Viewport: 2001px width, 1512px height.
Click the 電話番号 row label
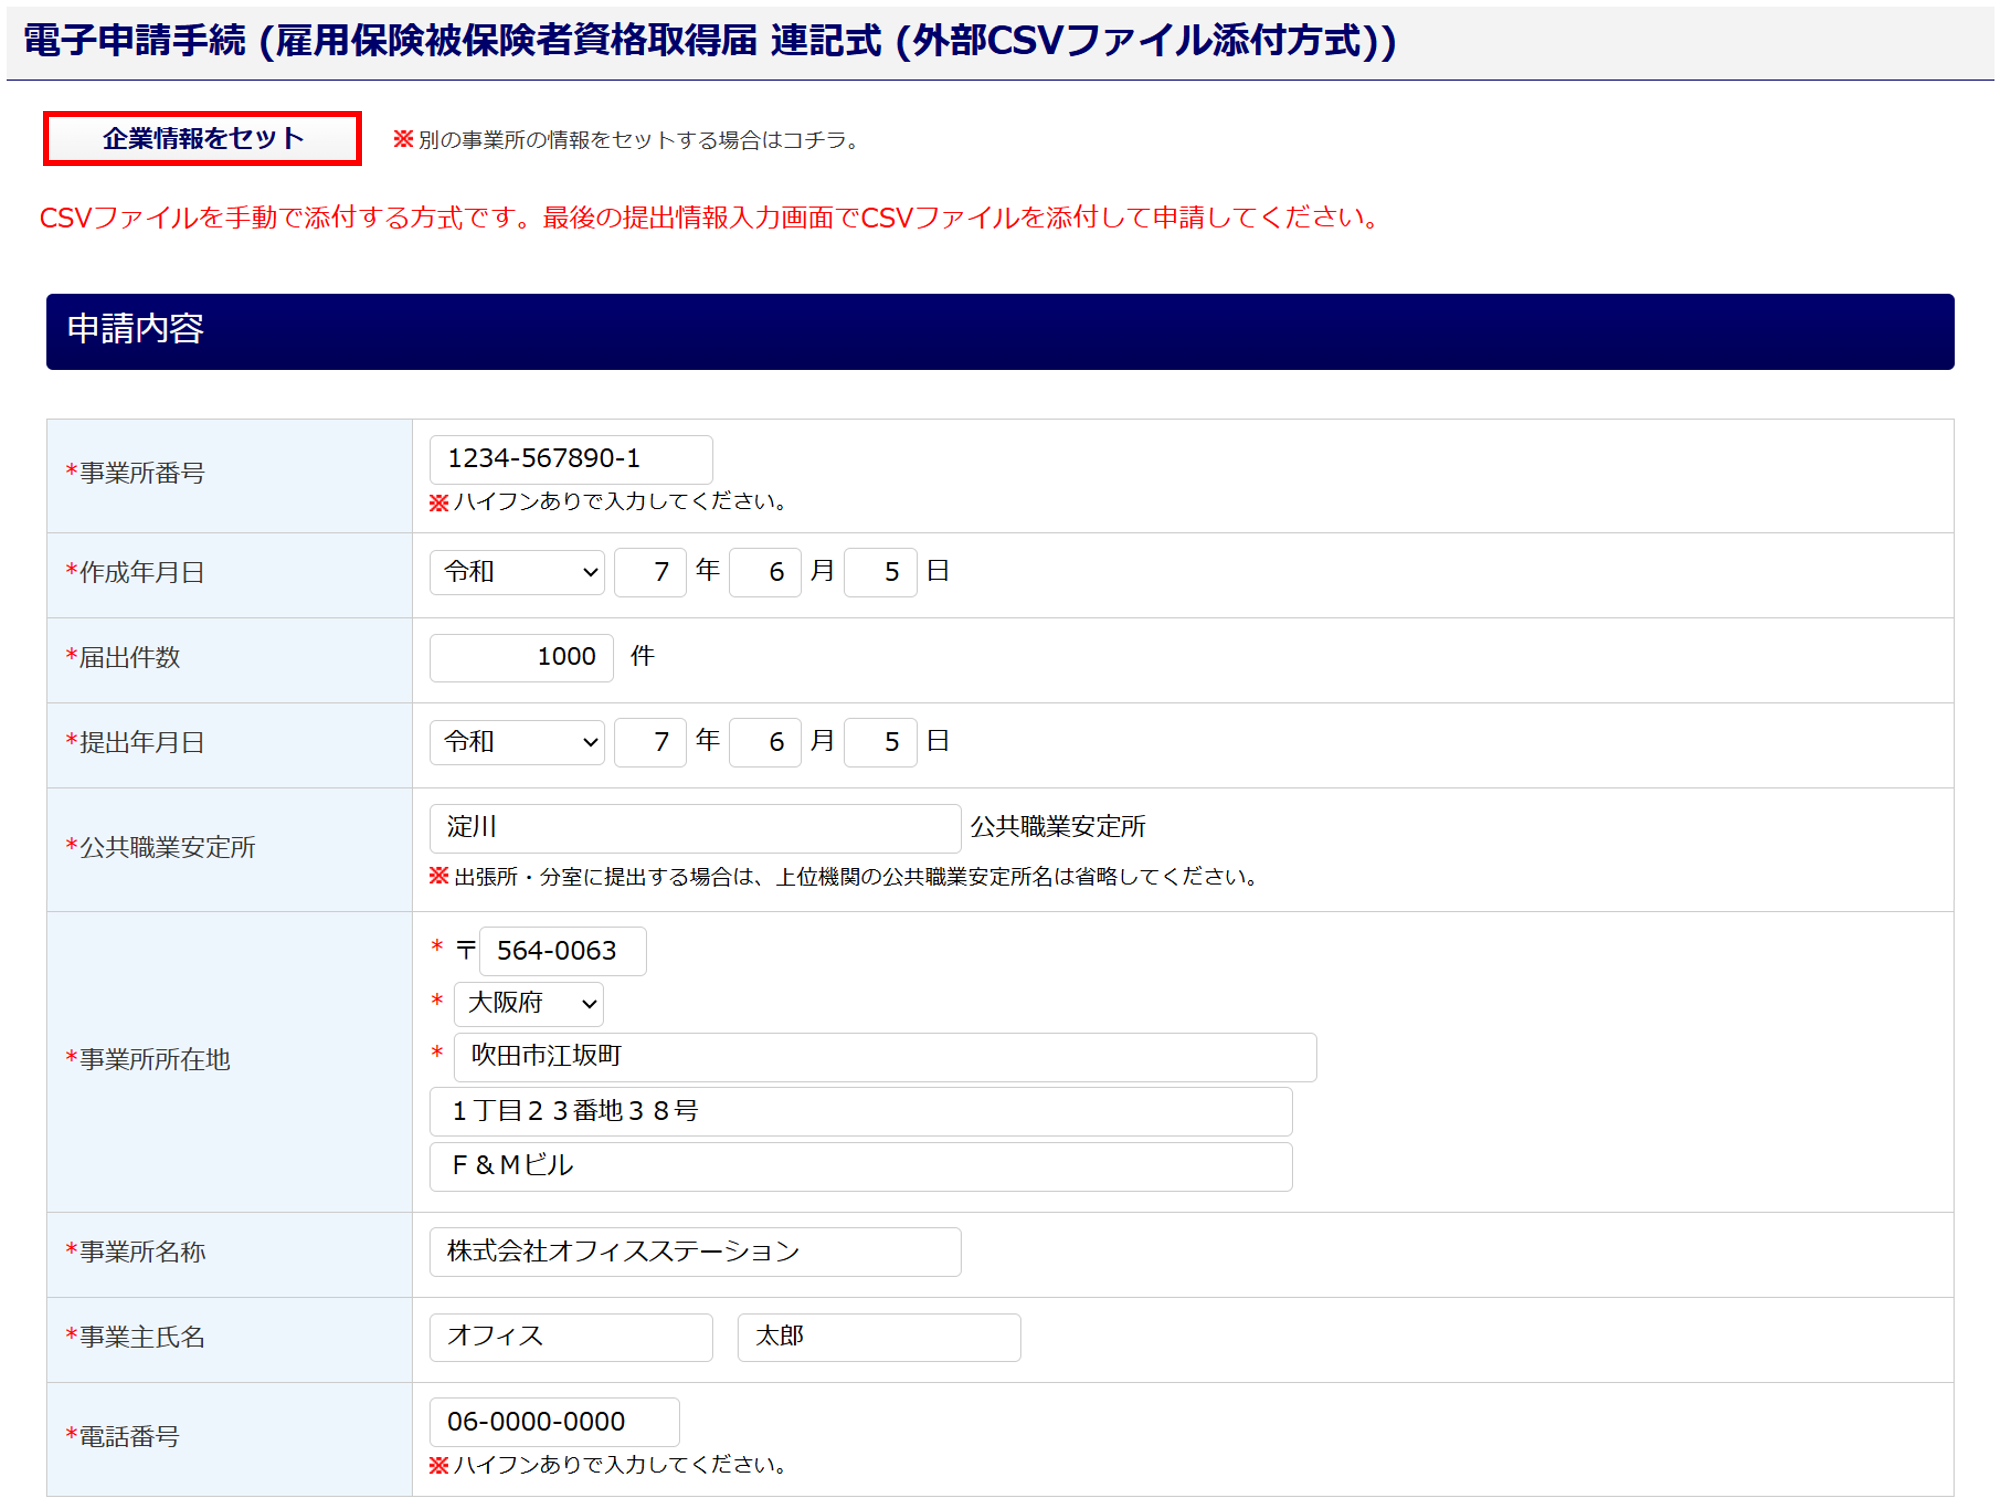[122, 1437]
